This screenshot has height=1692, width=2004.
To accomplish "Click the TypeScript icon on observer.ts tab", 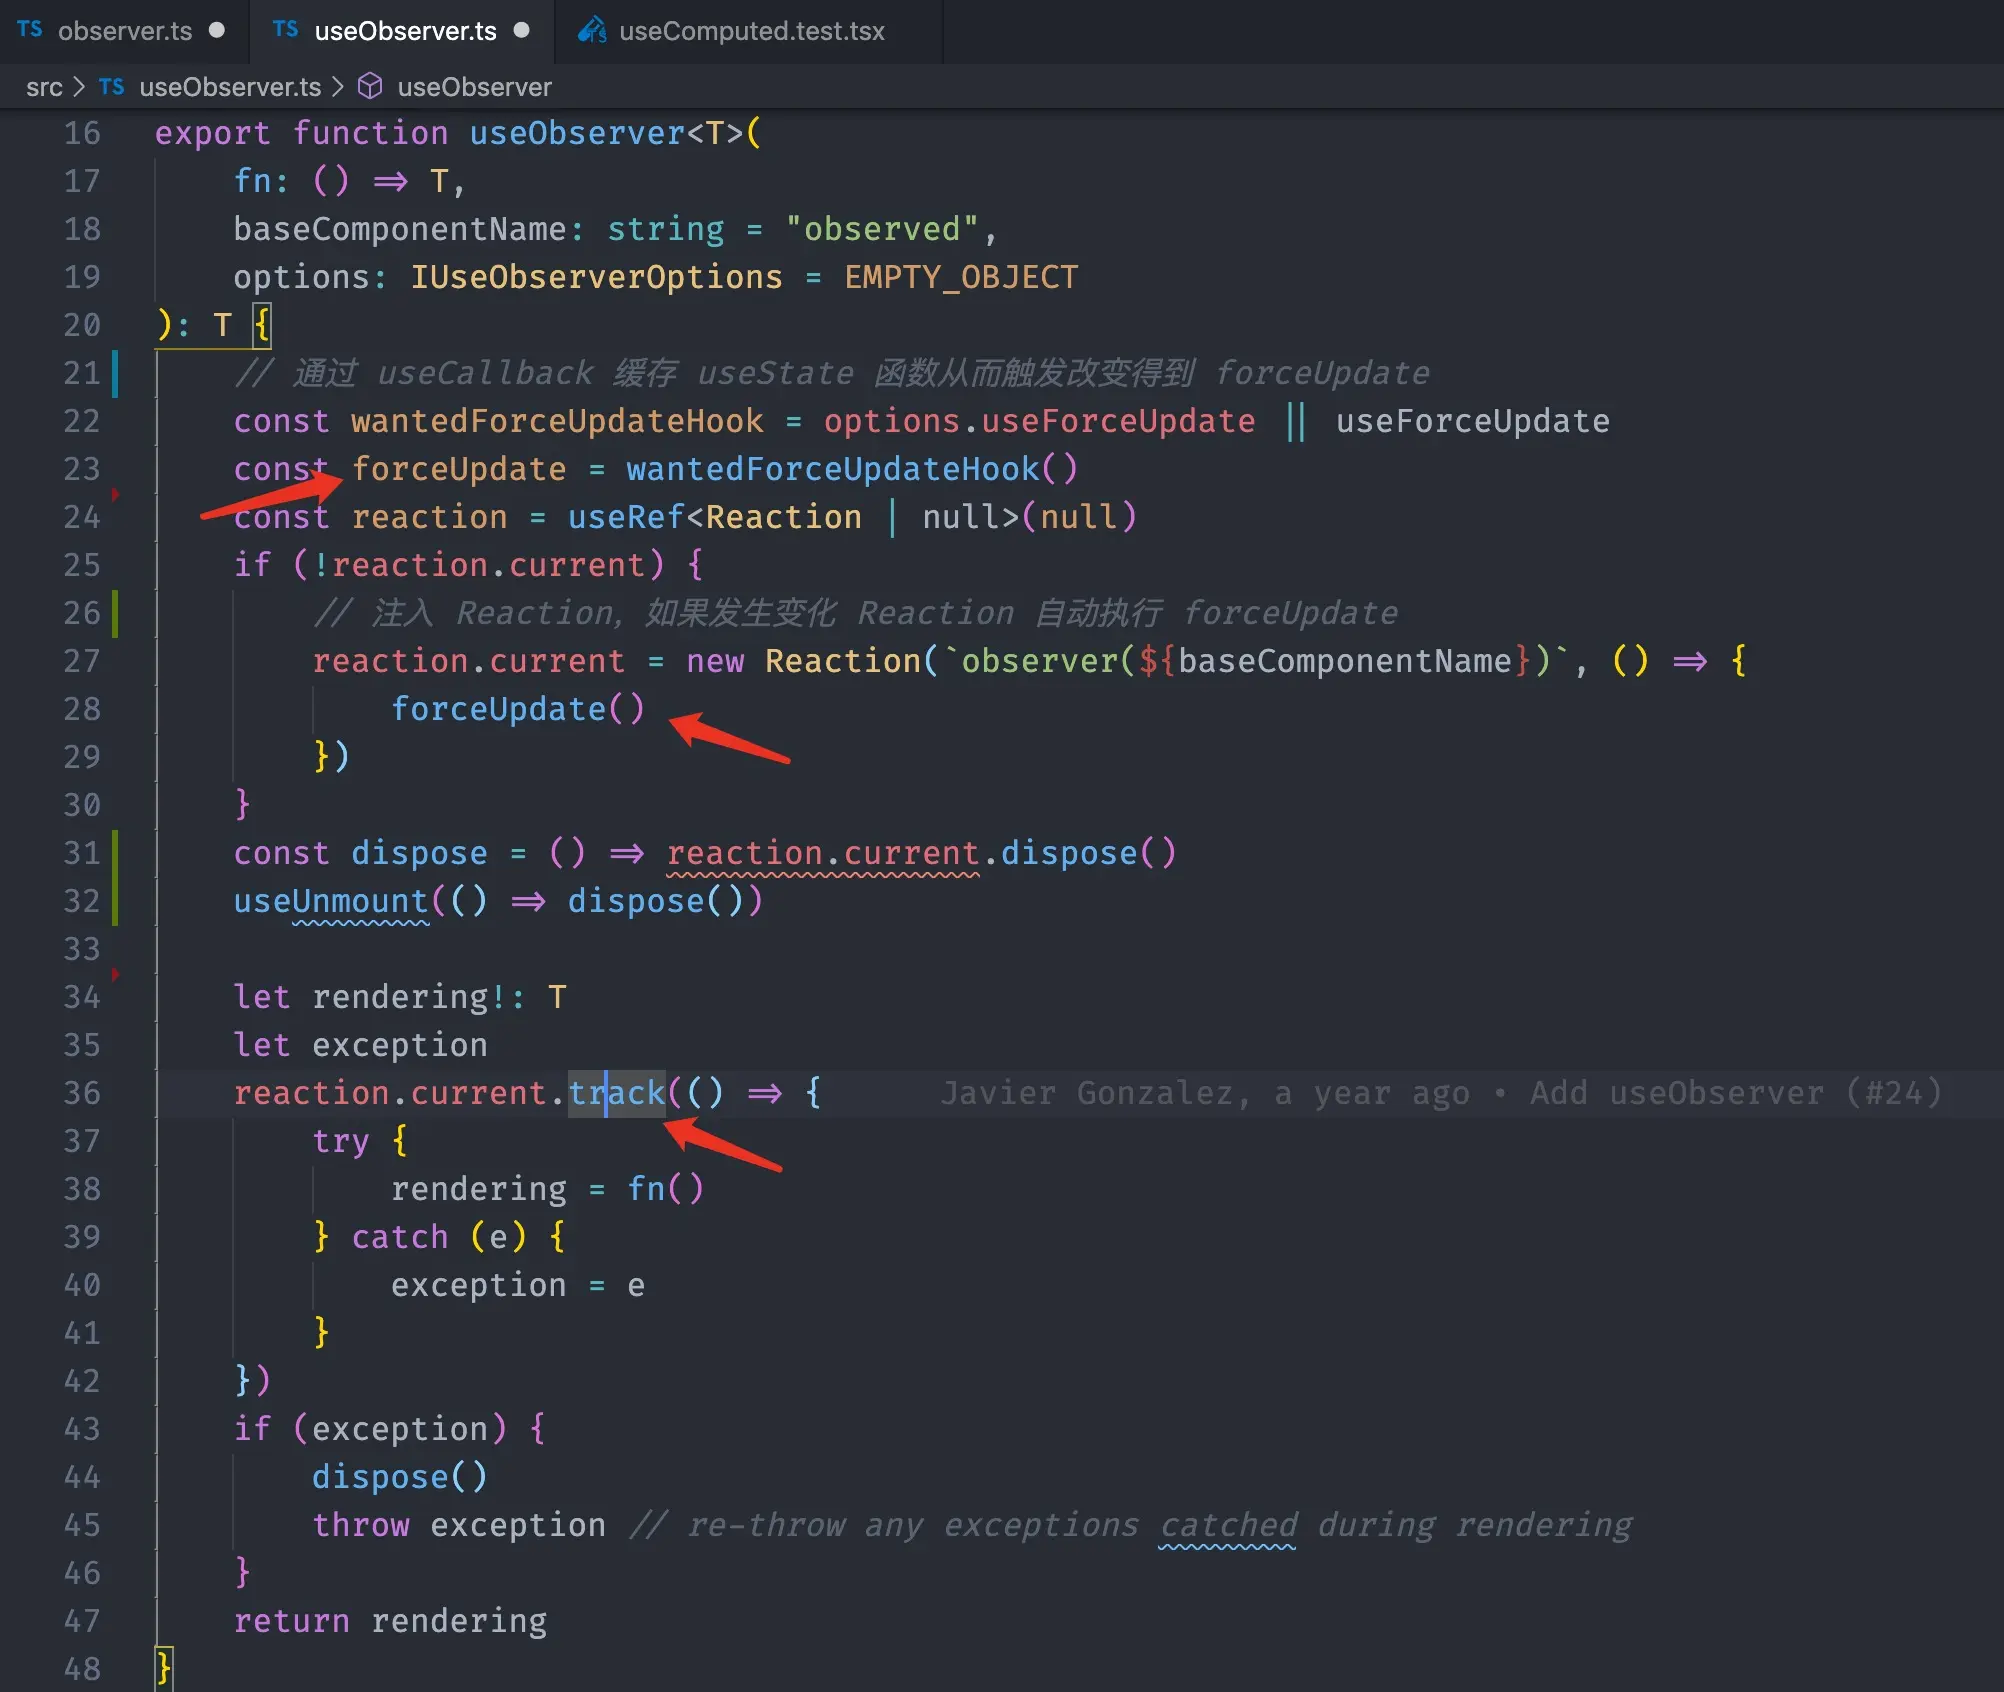I will [29, 30].
